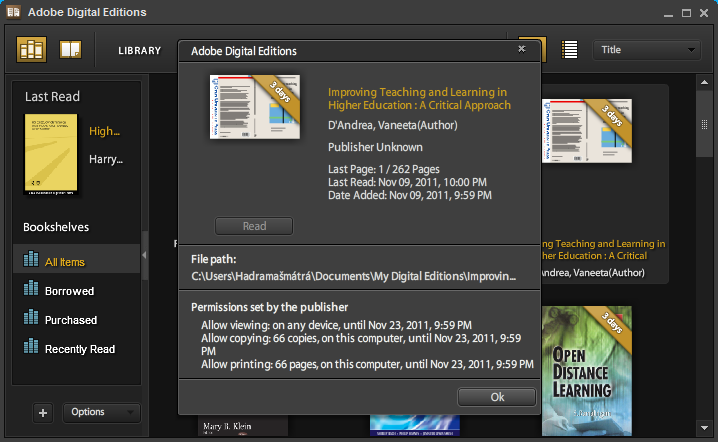Click the 'Date Added' line in dialog
This screenshot has width=718, height=442.
tap(410, 195)
